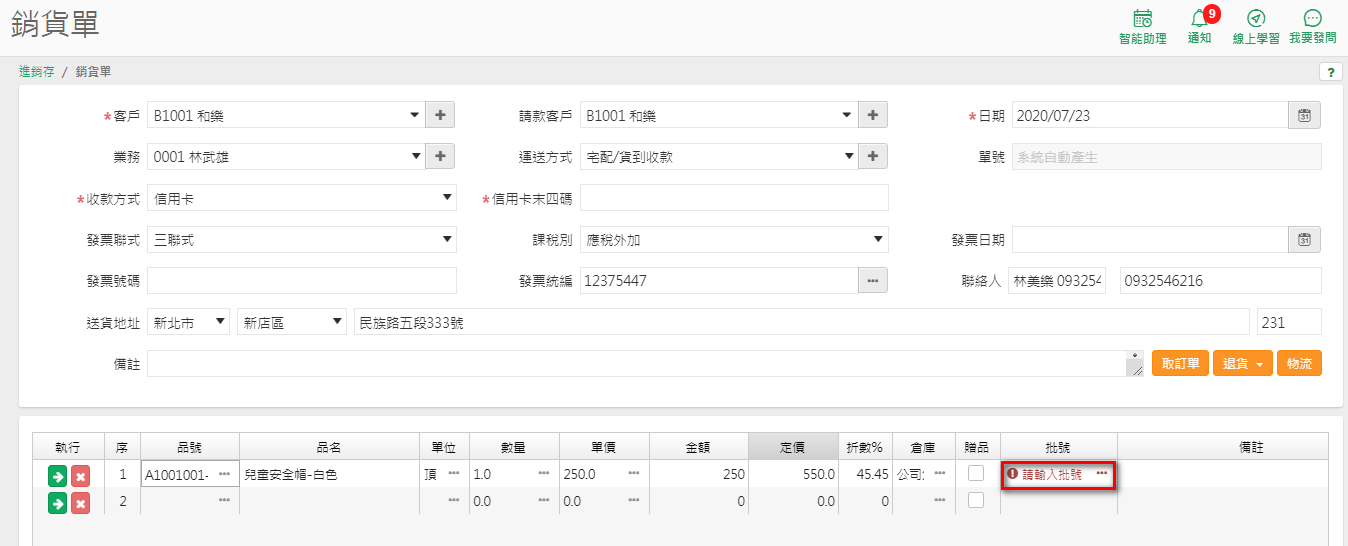Click the 發票號碼 input field

pos(302,281)
